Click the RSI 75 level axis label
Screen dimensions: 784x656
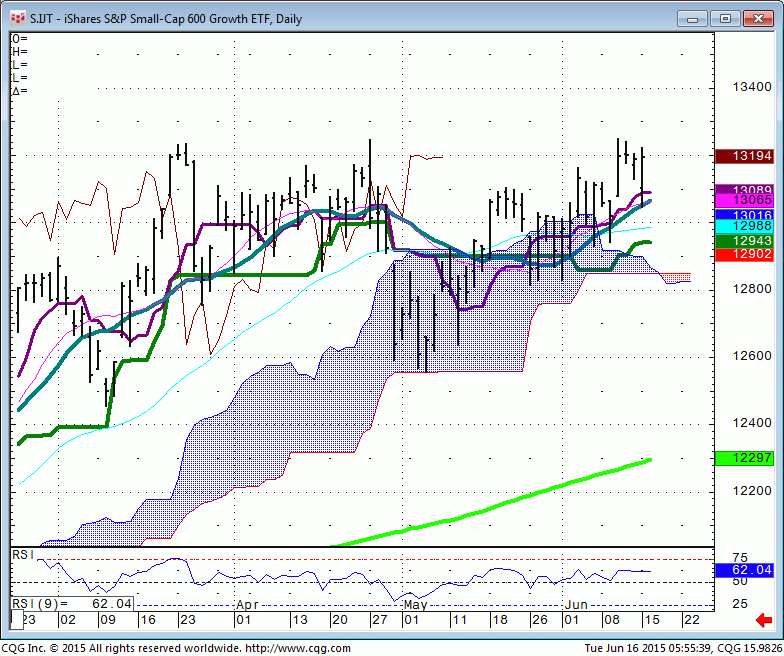(x=740, y=558)
